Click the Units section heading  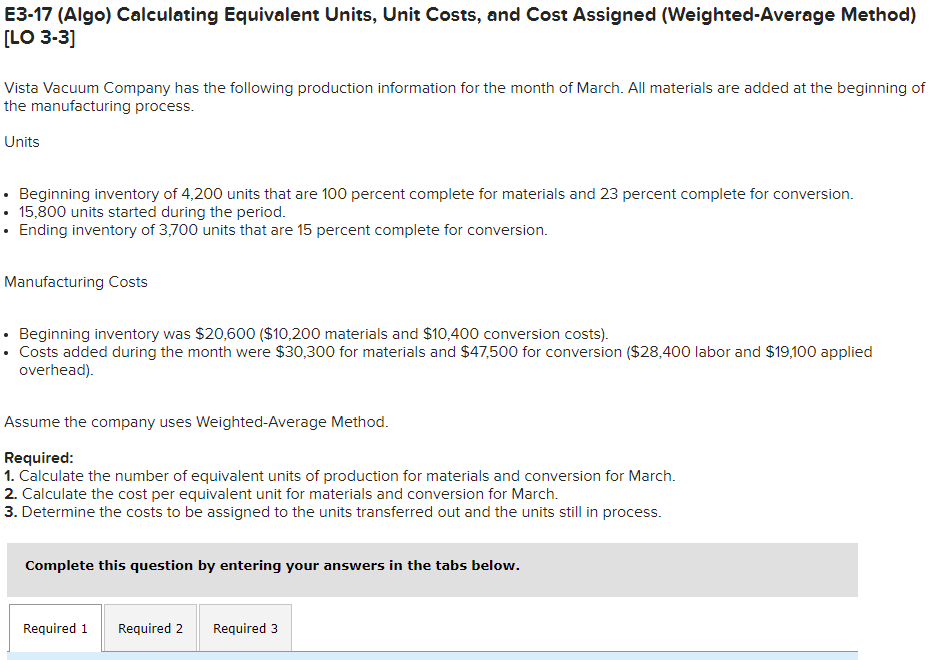pyautogui.click(x=21, y=141)
